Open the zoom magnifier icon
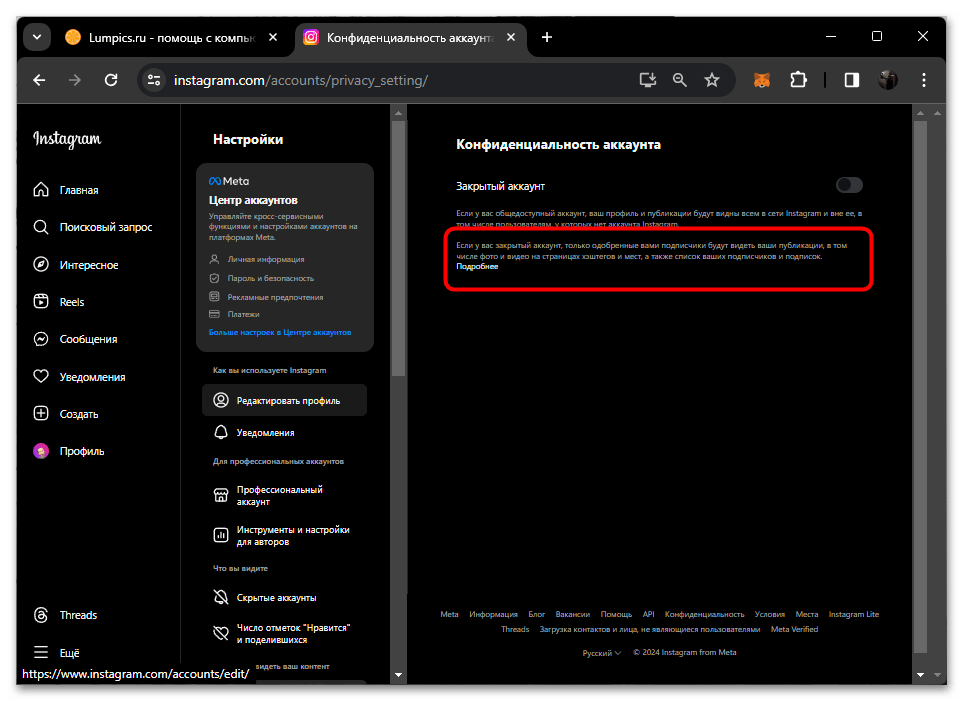This screenshot has height=701, width=963. [679, 80]
